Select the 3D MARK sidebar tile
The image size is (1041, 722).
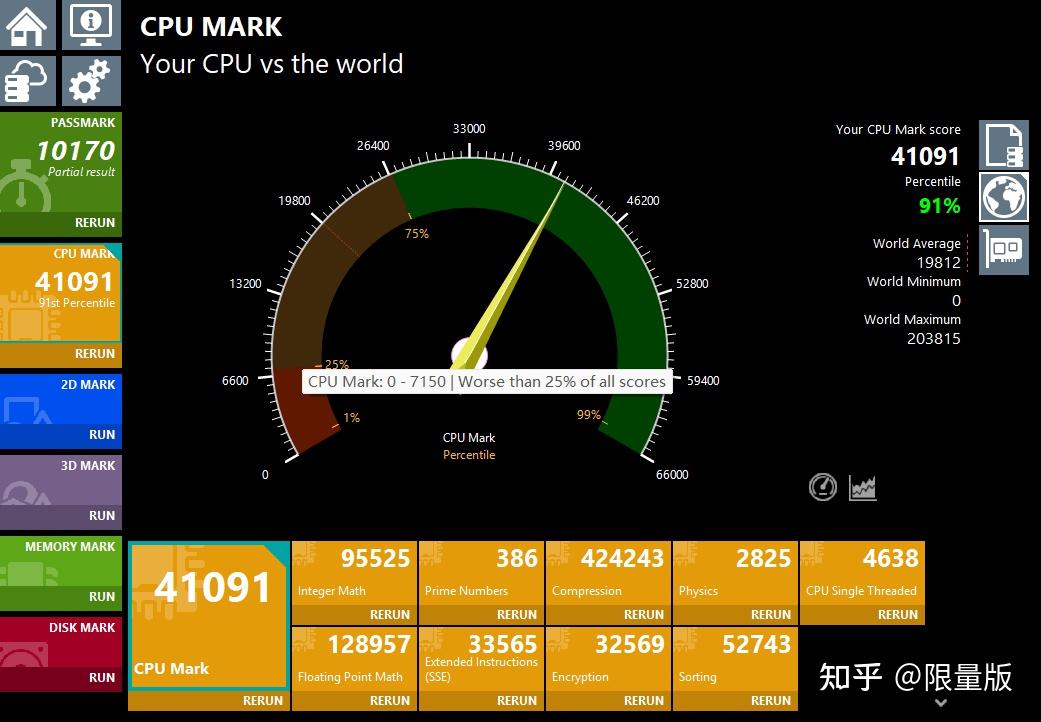(60, 480)
